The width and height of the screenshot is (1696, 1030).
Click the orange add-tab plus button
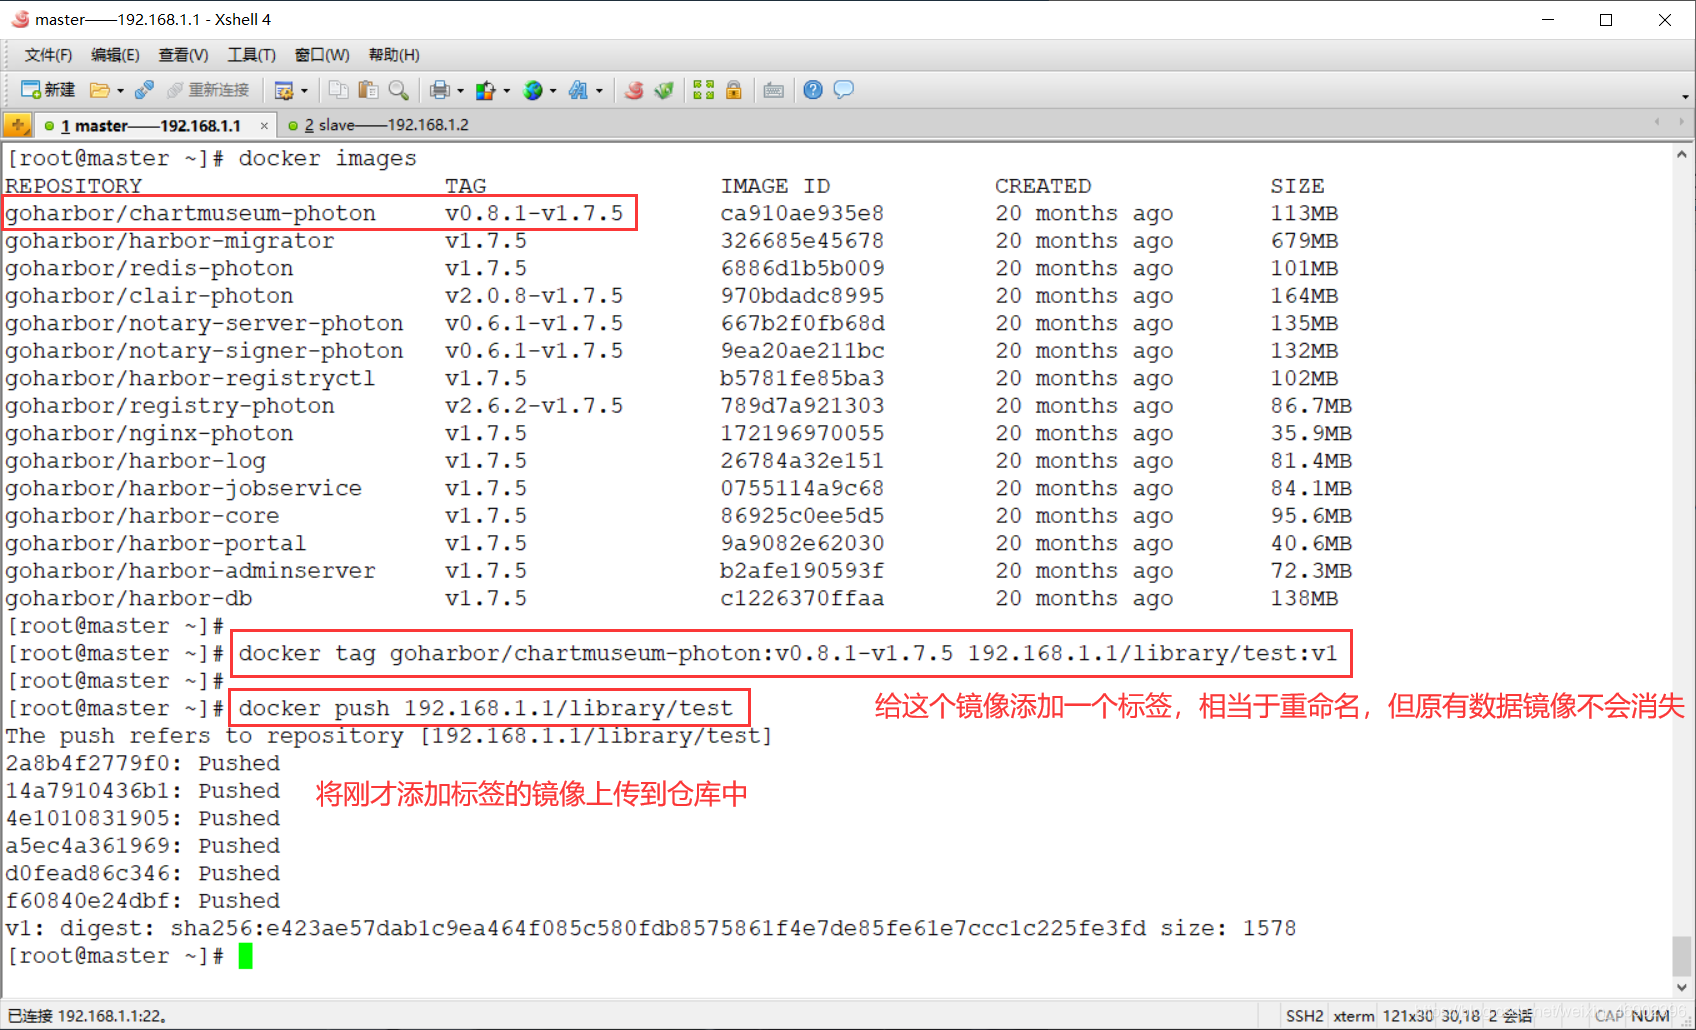tap(18, 125)
